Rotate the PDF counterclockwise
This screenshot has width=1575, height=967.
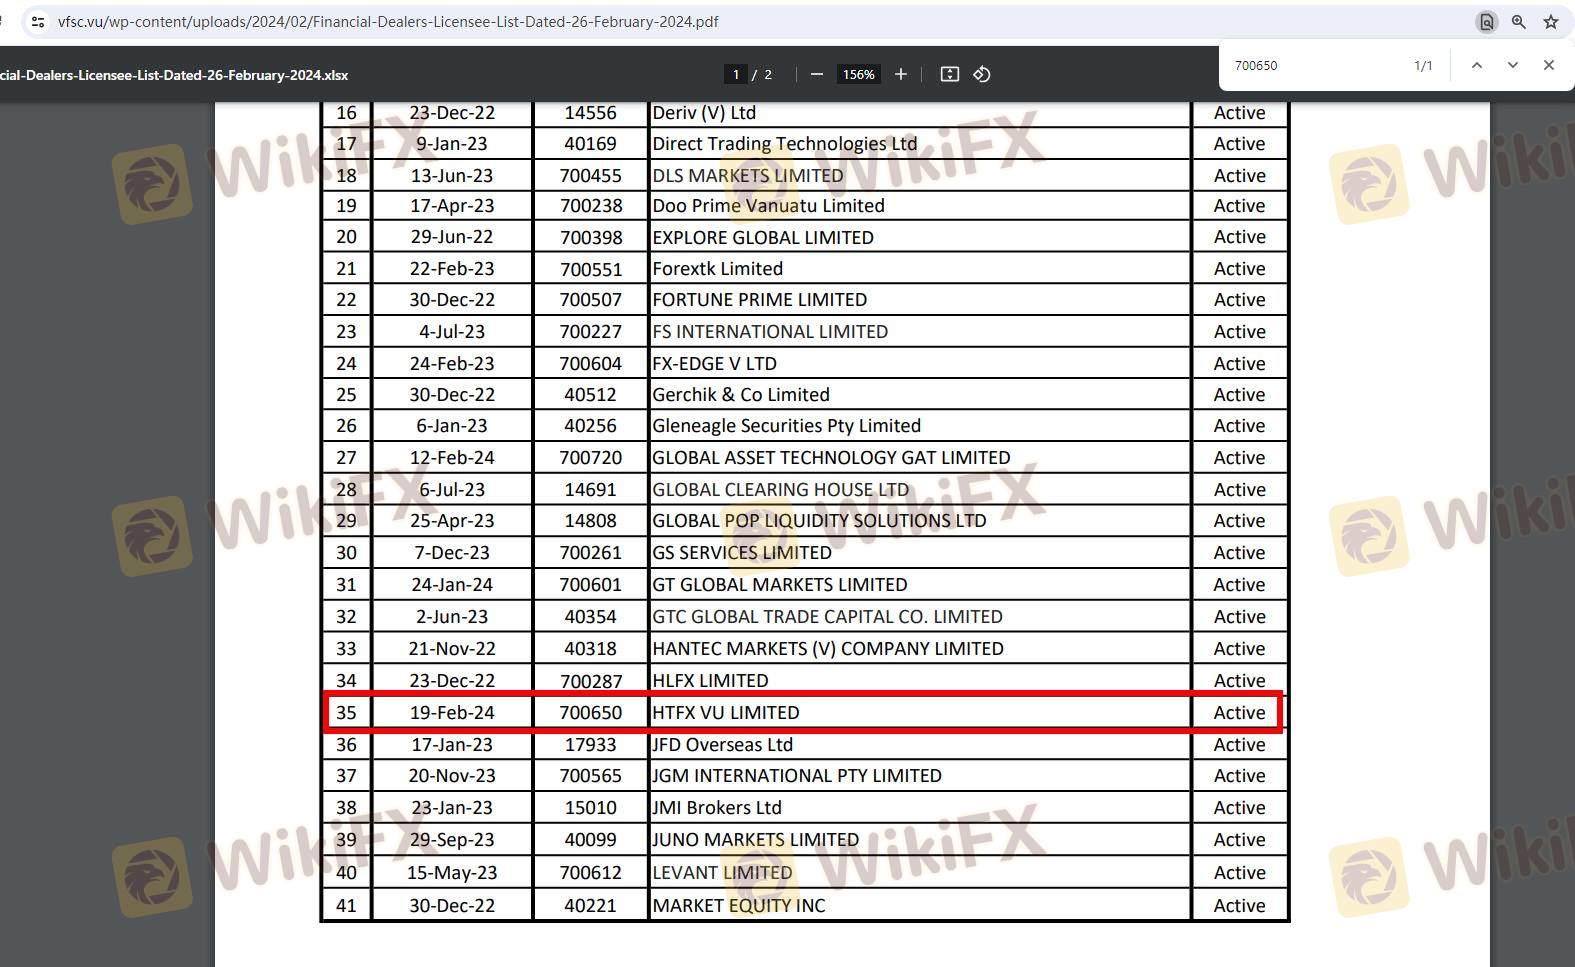tap(982, 74)
